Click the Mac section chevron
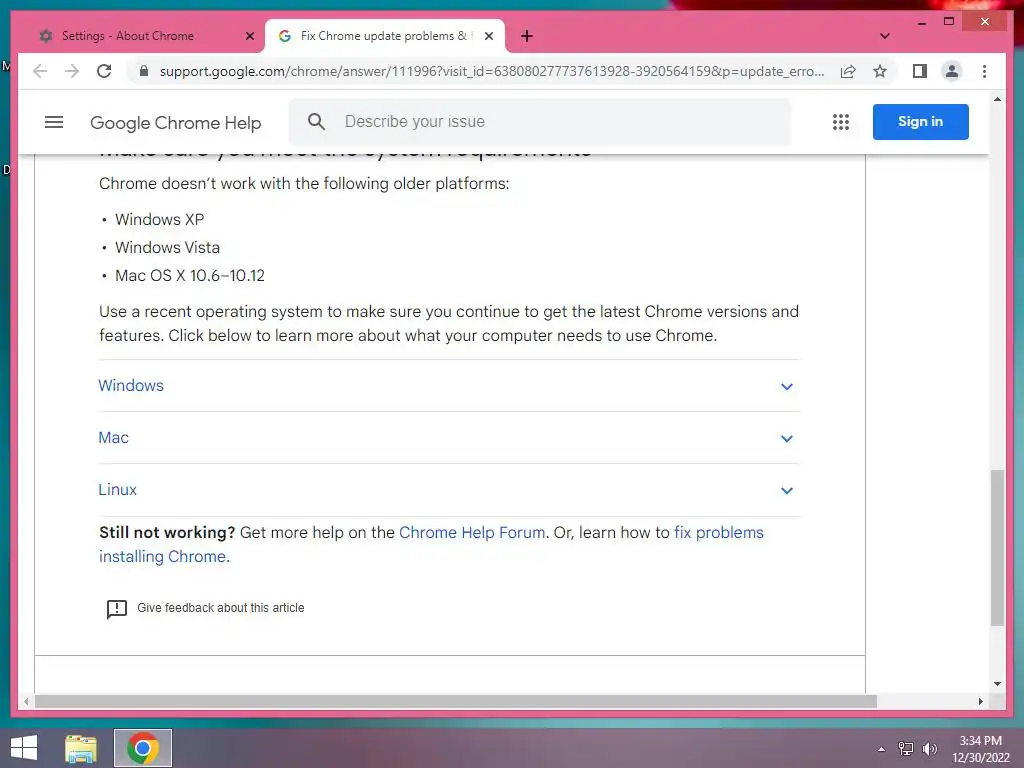 (786, 439)
